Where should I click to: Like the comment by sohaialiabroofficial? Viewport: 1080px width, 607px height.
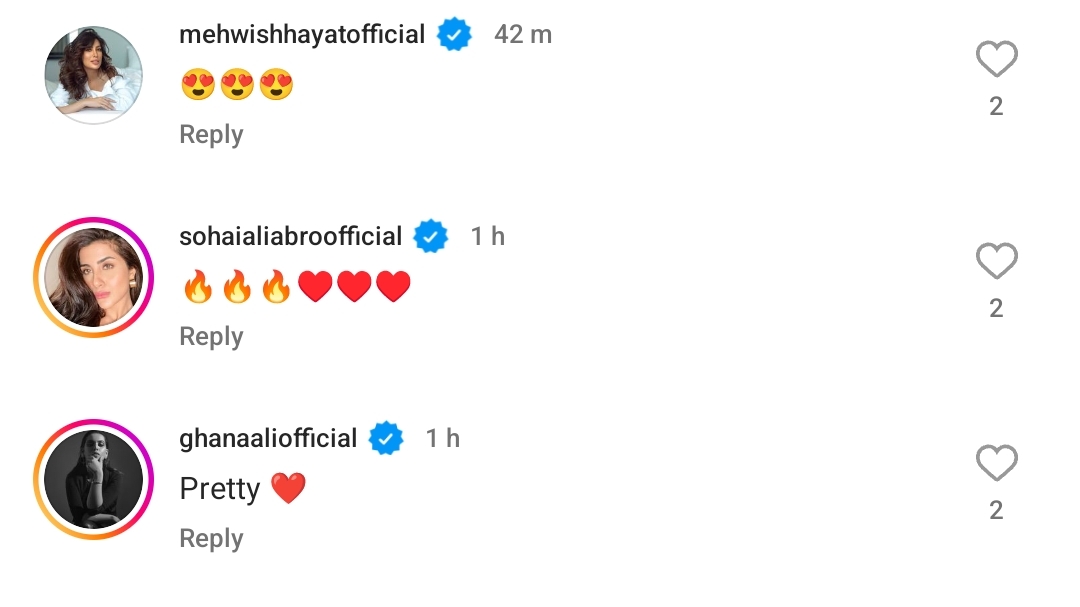(996, 263)
